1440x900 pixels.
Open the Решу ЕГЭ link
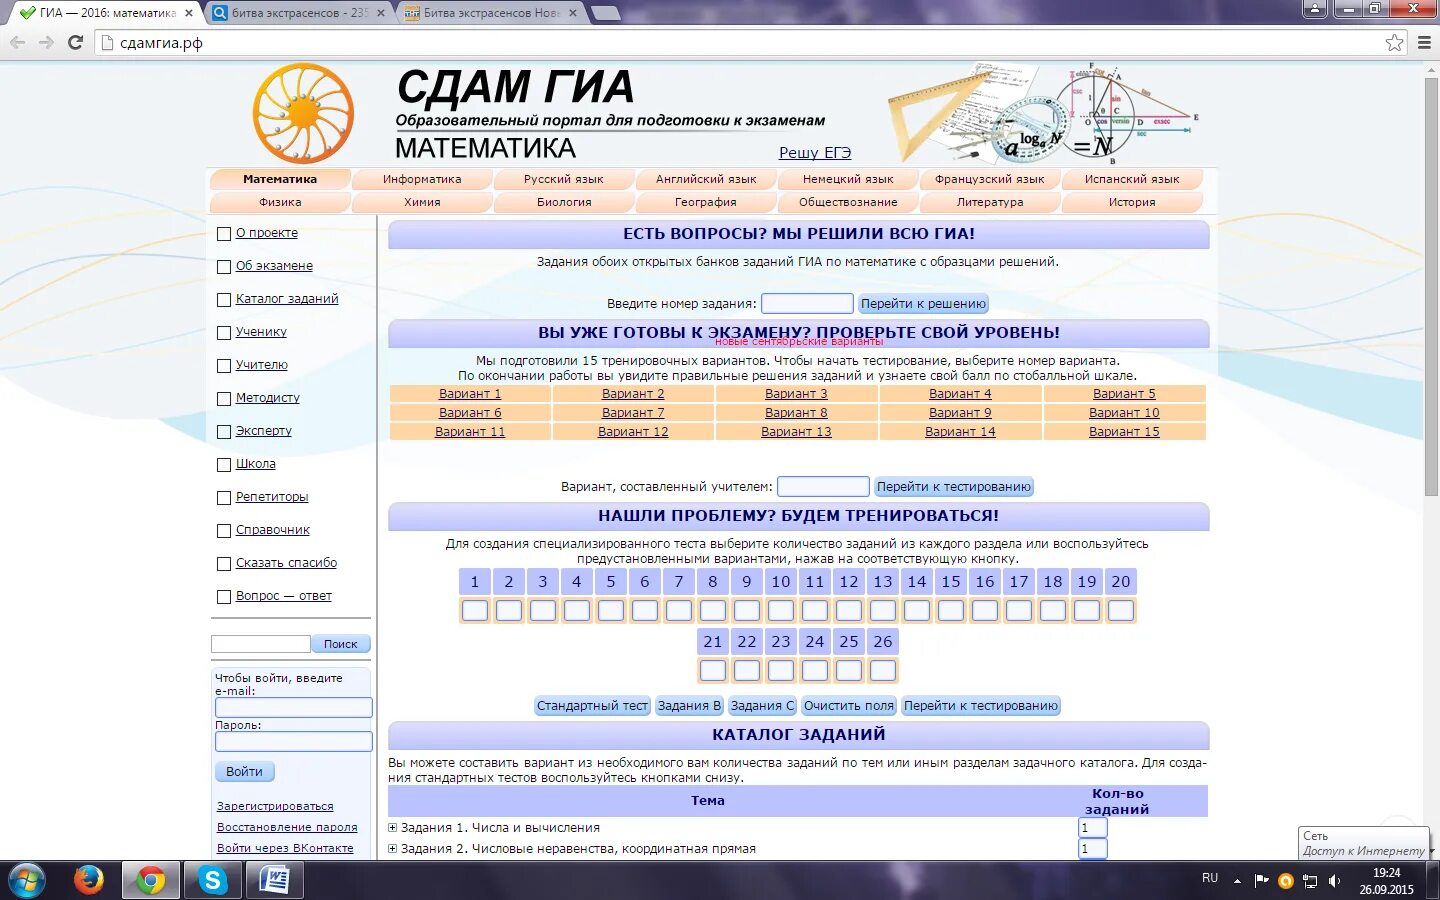pos(815,153)
